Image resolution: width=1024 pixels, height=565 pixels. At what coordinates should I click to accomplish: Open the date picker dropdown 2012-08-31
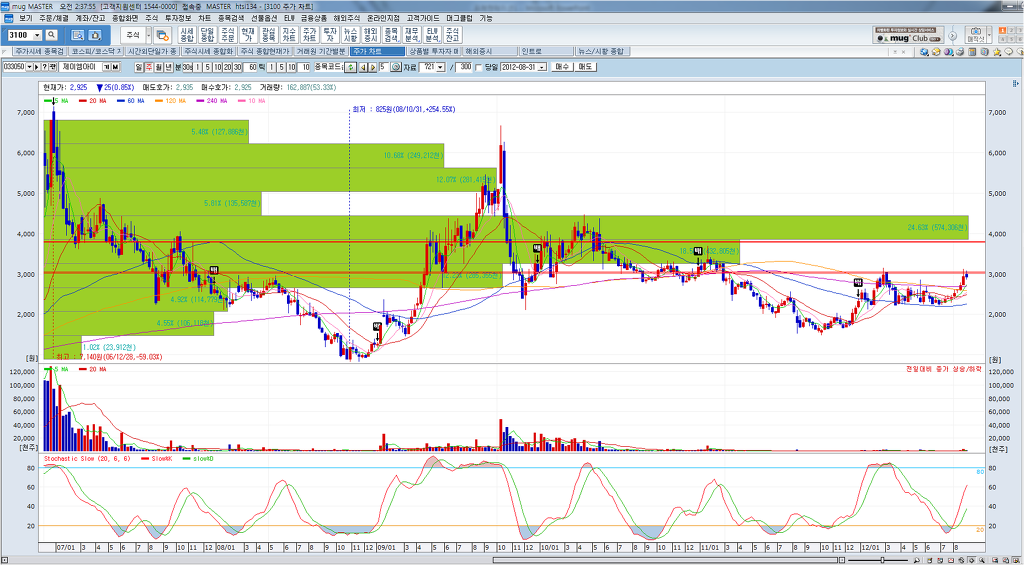pos(542,67)
